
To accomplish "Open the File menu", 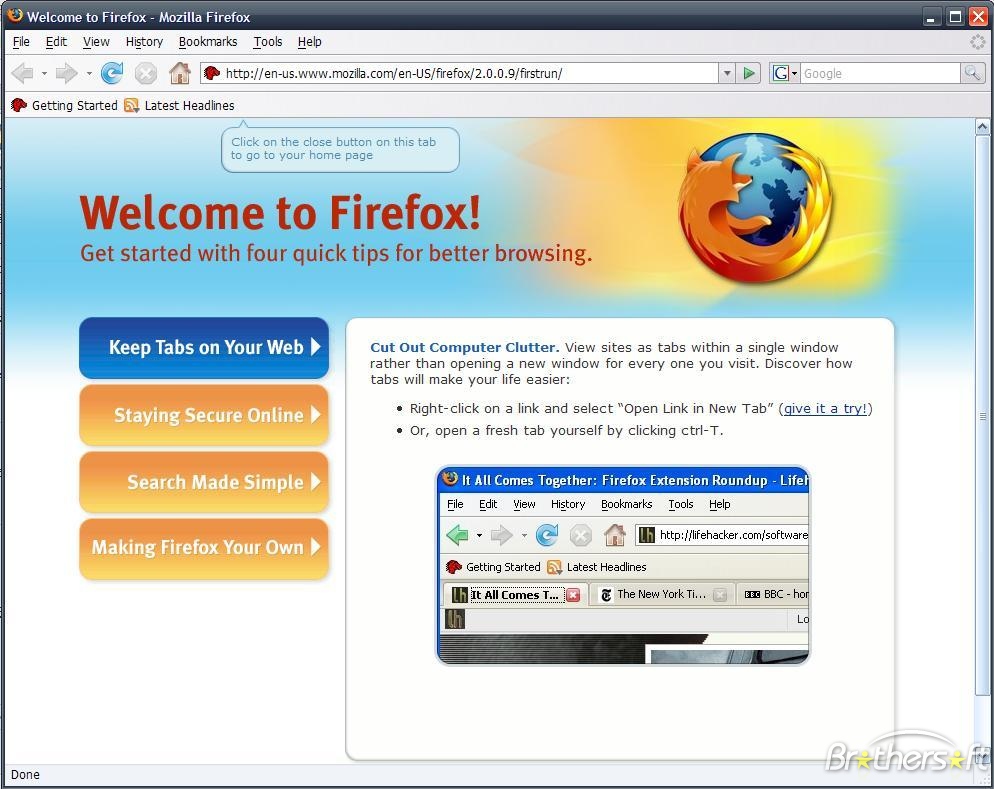I will pos(21,42).
